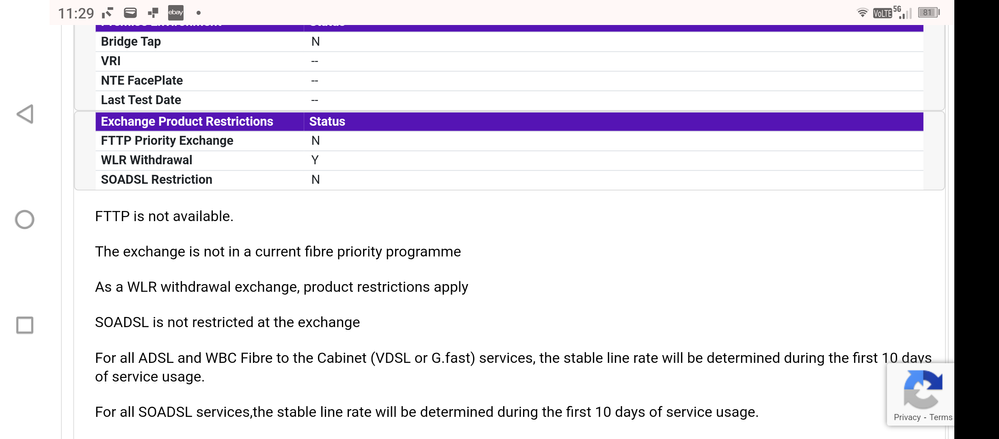Click the Last Test Date row label
This screenshot has width=999, height=439.
coord(141,100)
